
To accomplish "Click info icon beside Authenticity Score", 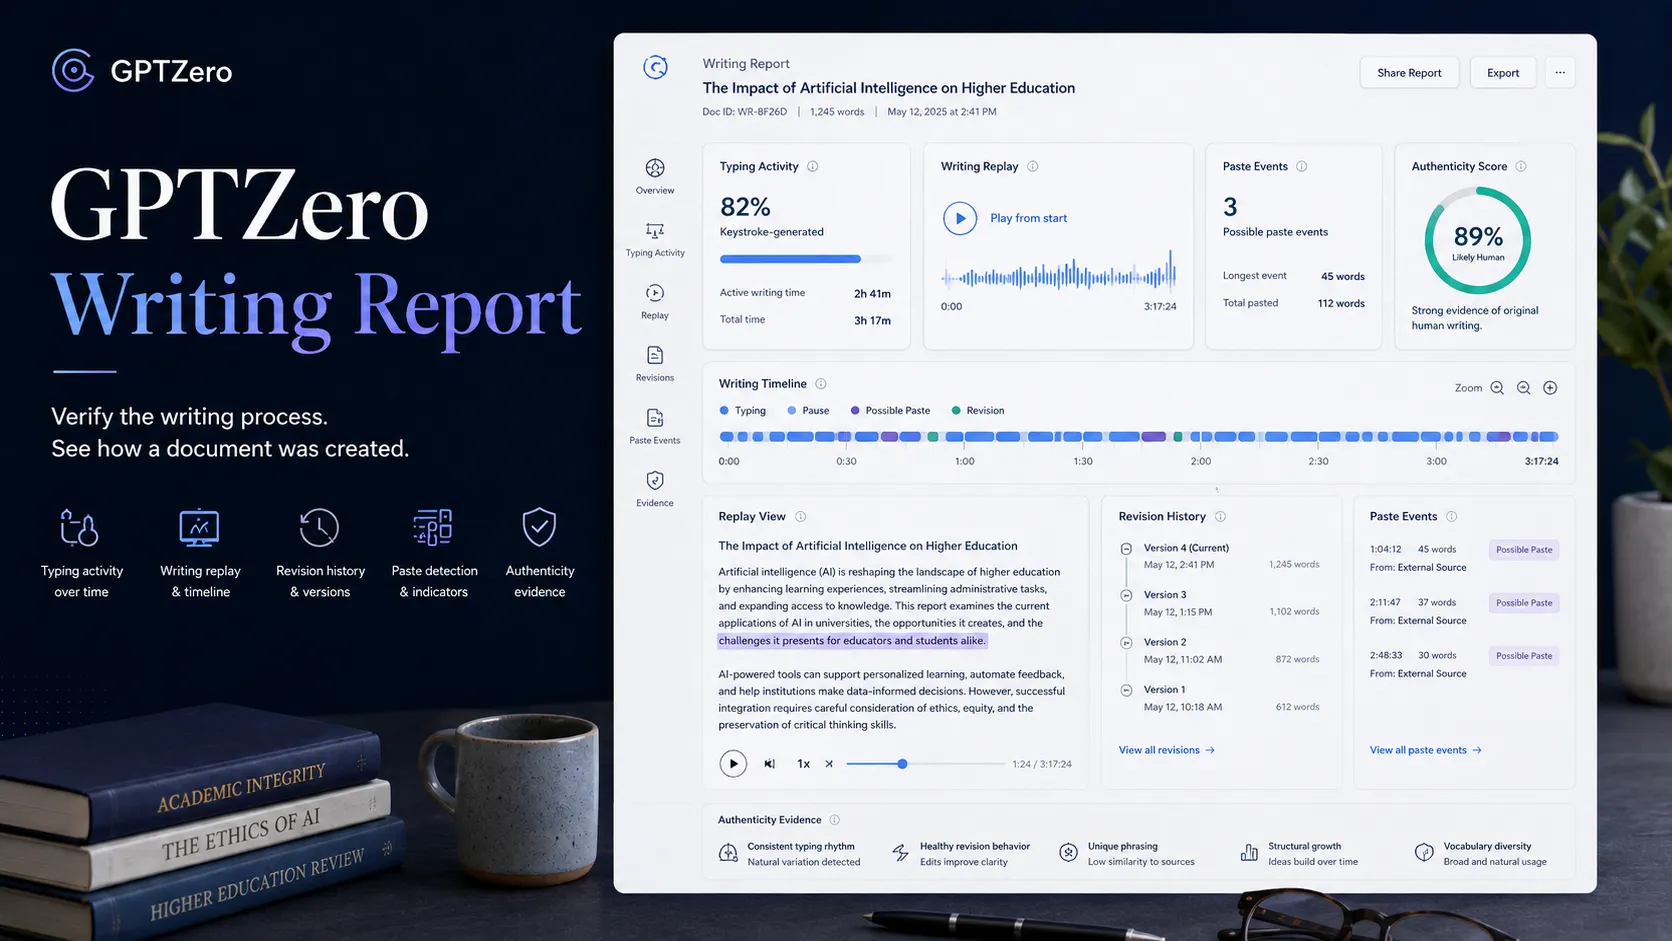I will 1521,167.
